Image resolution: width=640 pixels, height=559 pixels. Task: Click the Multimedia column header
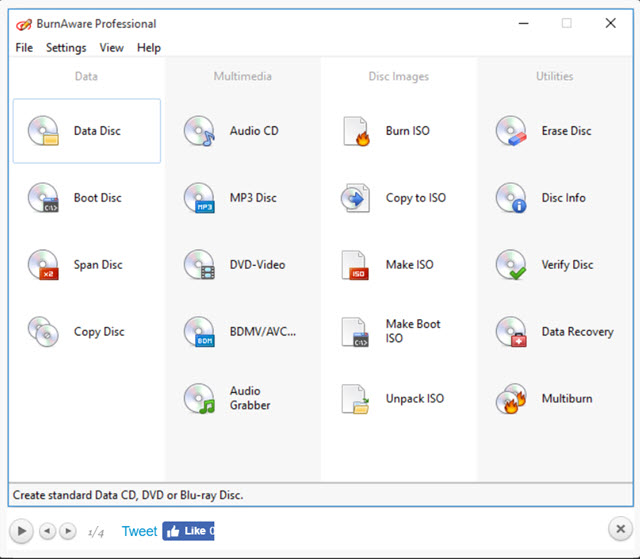[x=242, y=76]
